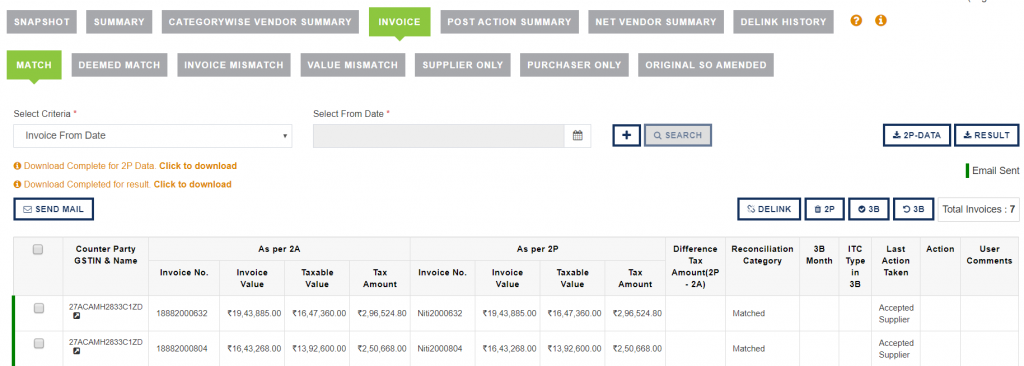Image resolution: width=1024 pixels, height=366 pixels.
Task: Select all invoices with header checkbox
Action: click(x=38, y=249)
